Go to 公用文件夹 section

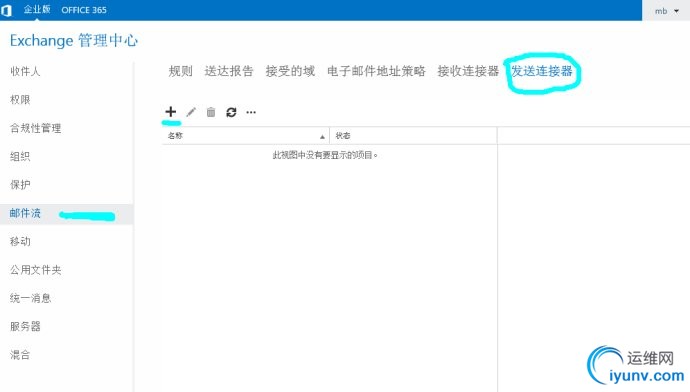click(35, 270)
